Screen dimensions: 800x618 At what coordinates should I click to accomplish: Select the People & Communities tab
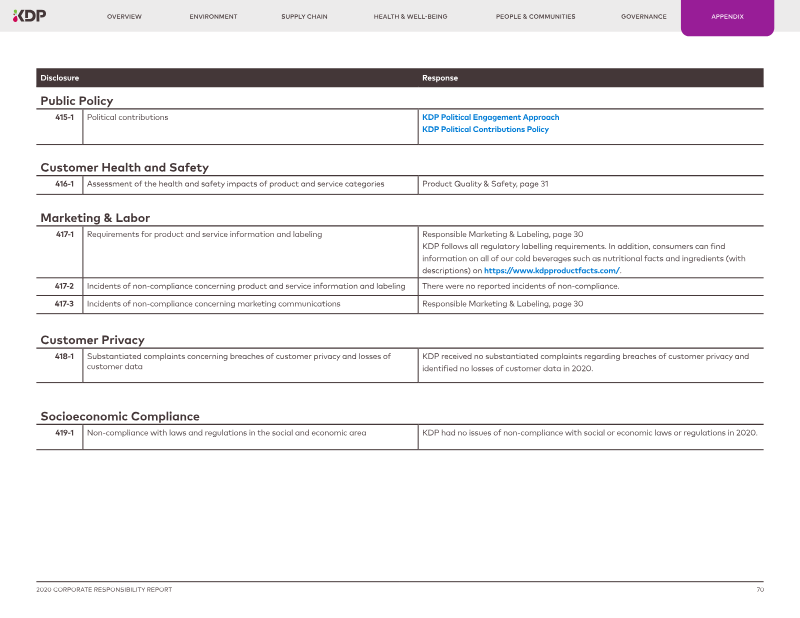click(535, 17)
